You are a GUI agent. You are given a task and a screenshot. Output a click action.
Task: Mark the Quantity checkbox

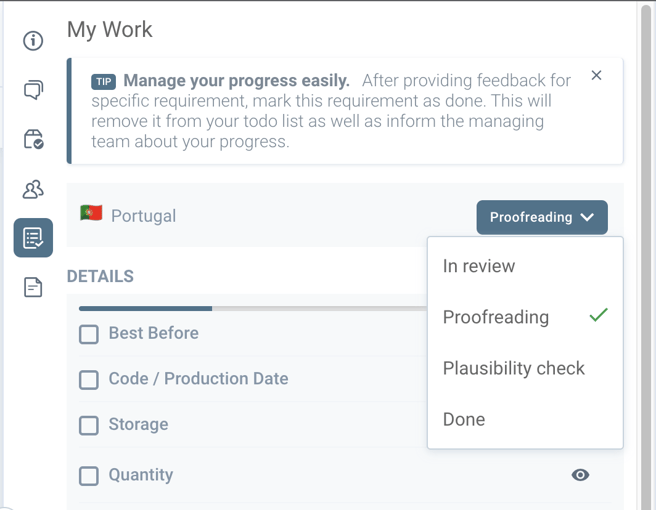point(89,476)
